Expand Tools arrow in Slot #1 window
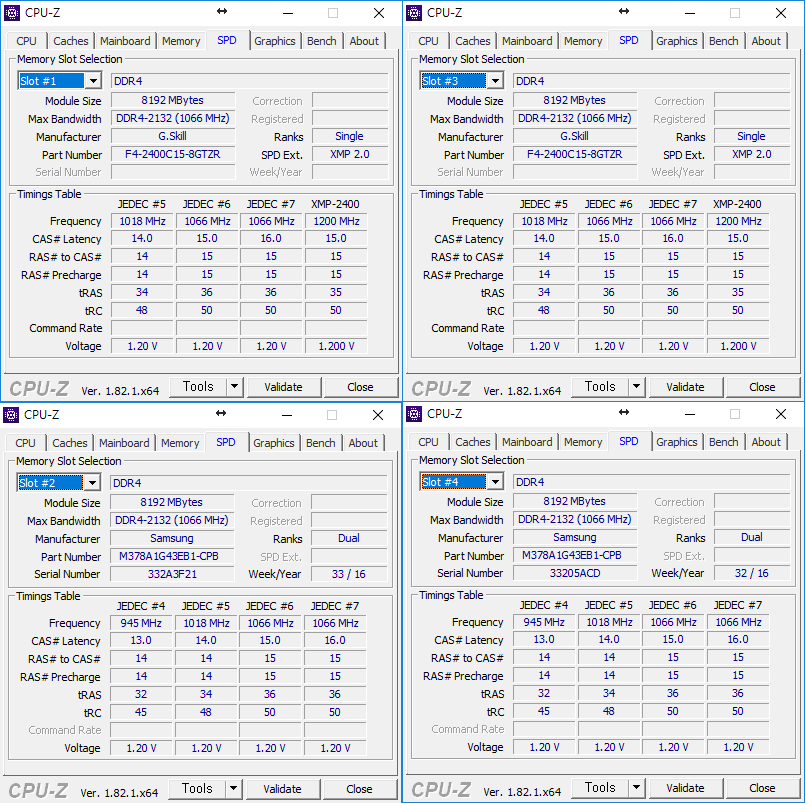Screen dimensions: 806x803 click(x=234, y=387)
